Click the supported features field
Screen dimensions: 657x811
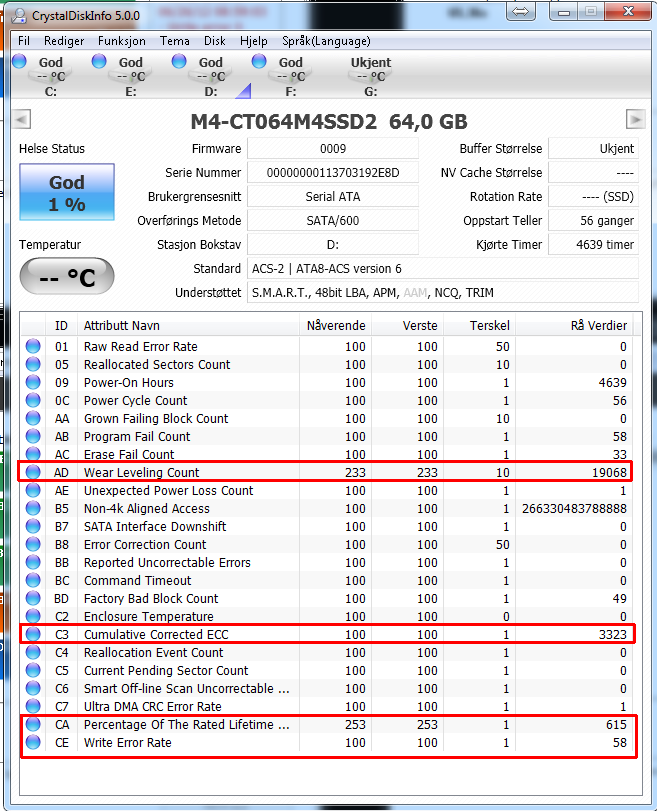pyautogui.click(x=443, y=293)
